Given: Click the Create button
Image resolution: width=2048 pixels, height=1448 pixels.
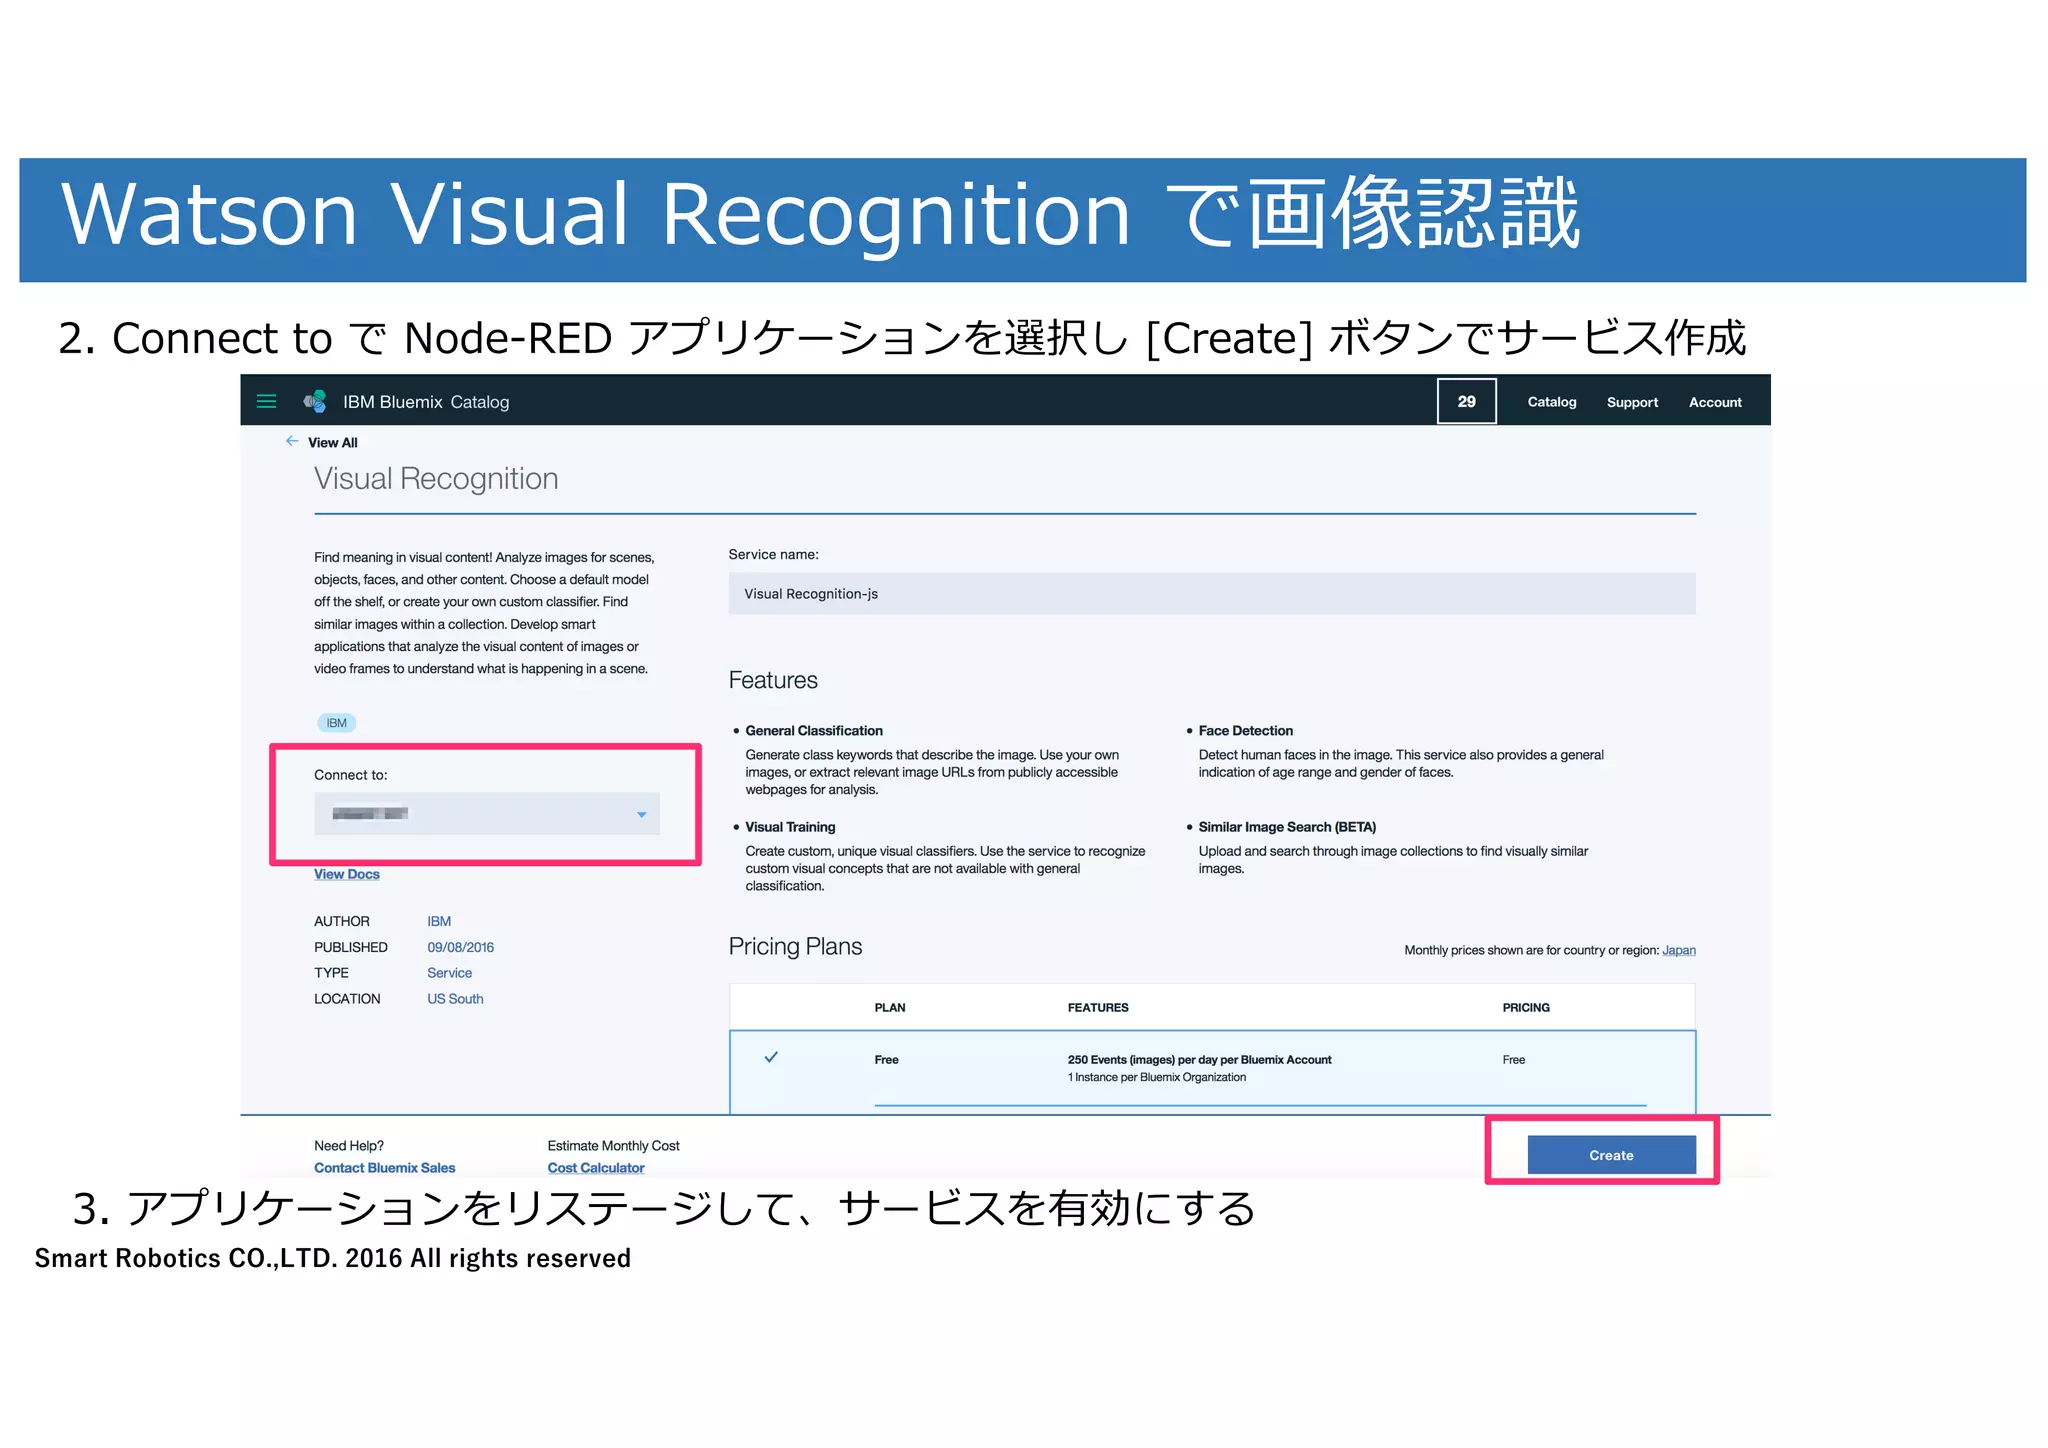Looking at the screenshot, I should coord(1611,1155).
